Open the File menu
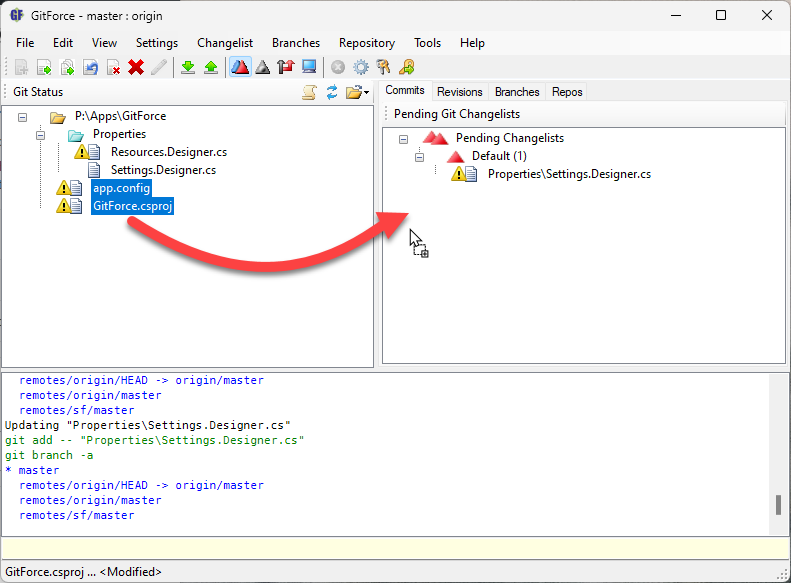Screen dimensions: 791x583 pyautogui.click(x=25, y=43)
